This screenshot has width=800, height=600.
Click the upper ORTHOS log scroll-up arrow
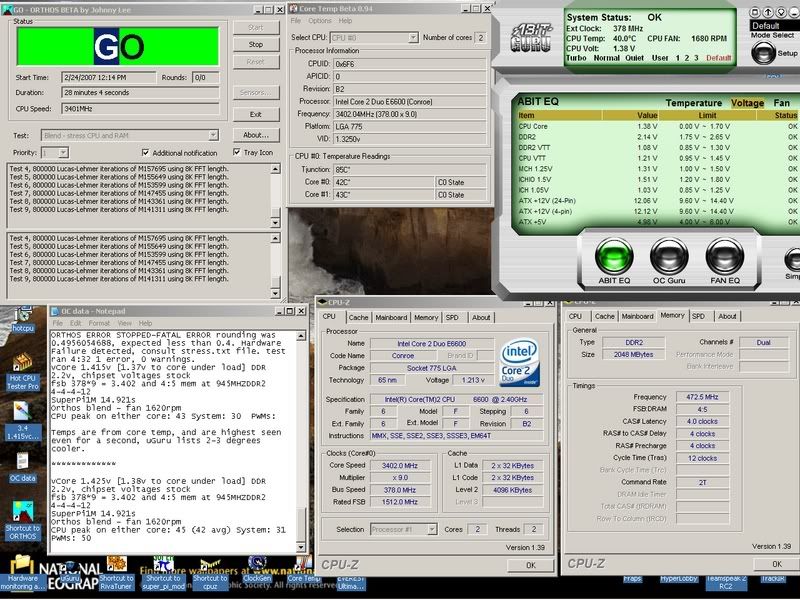pos(276,169)
